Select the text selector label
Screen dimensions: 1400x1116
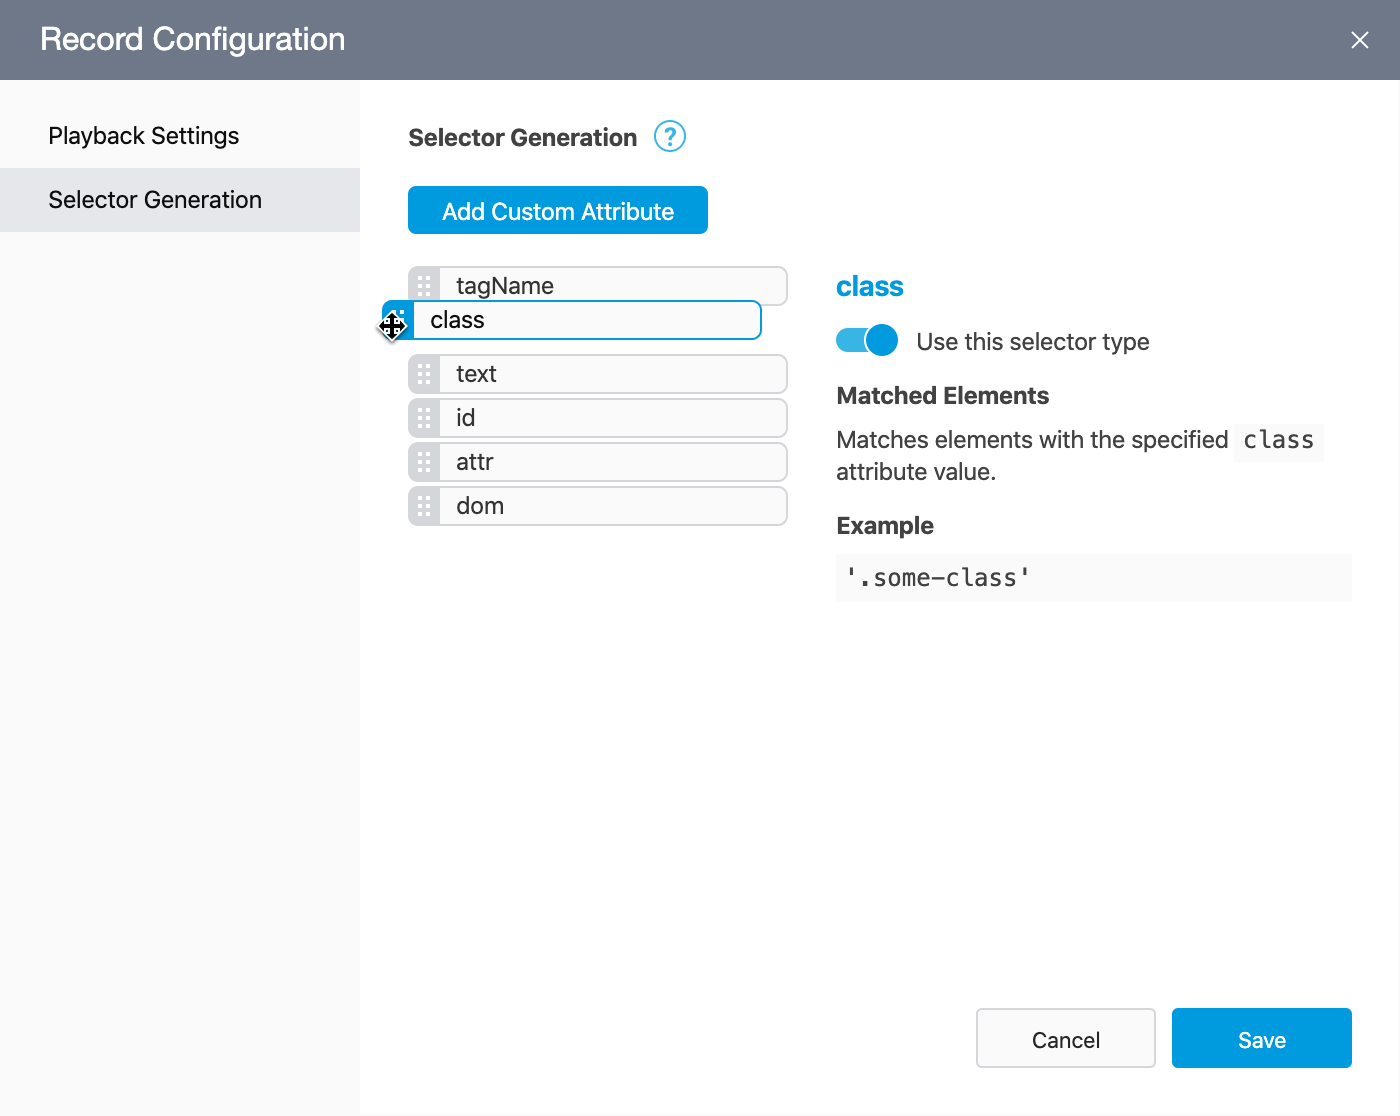476,374
